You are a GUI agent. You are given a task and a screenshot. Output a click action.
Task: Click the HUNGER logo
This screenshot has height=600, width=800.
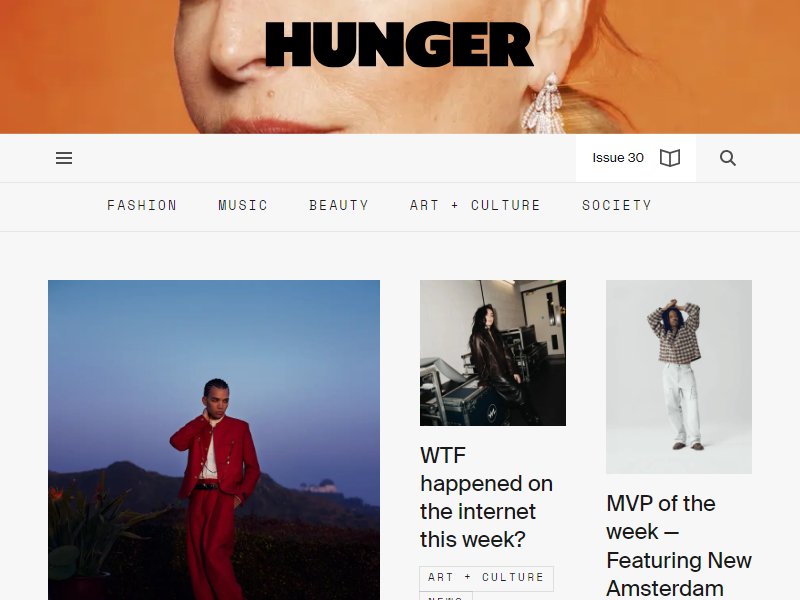399,44
